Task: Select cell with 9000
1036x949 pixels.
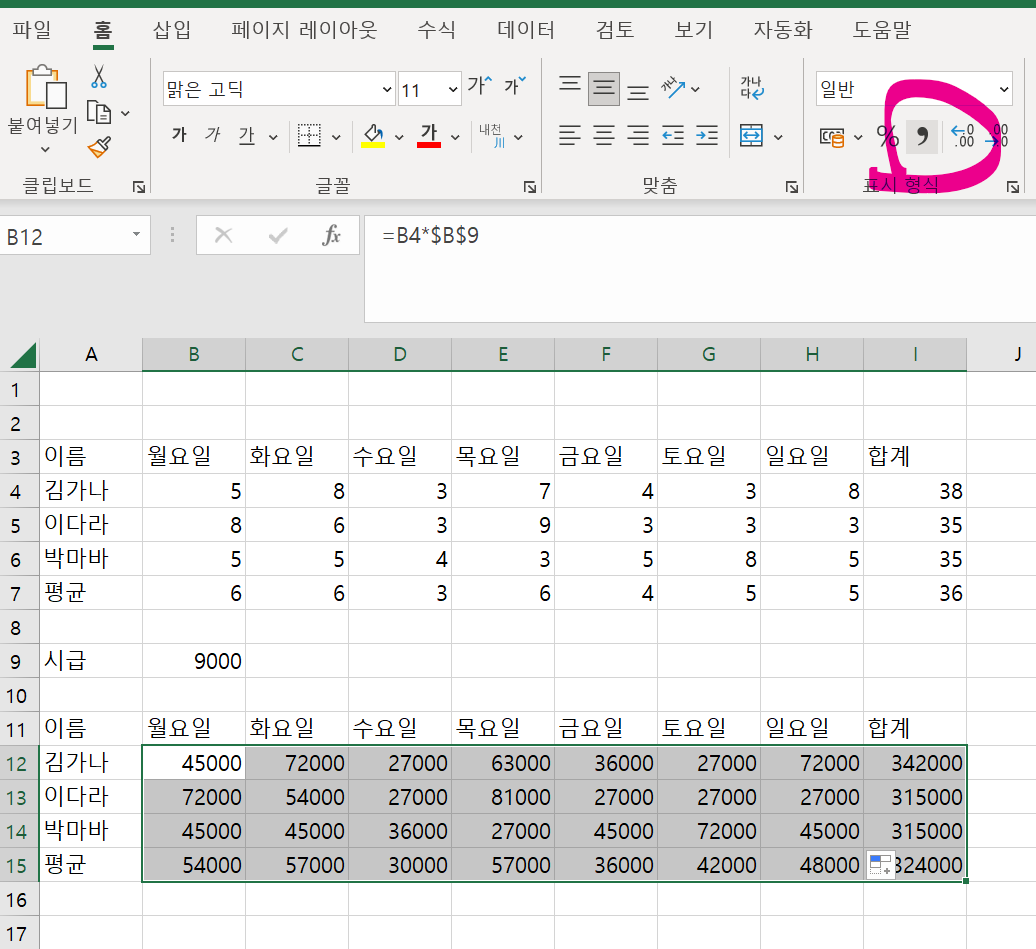Action: pos(194,661)
